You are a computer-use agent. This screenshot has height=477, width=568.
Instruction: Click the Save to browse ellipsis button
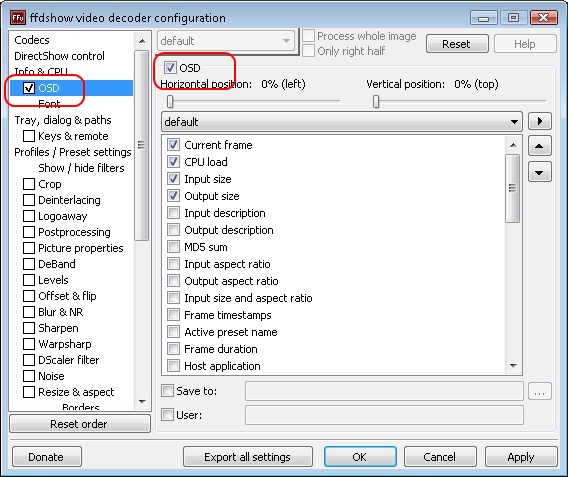pyautogui.click(x=539, y=391)
